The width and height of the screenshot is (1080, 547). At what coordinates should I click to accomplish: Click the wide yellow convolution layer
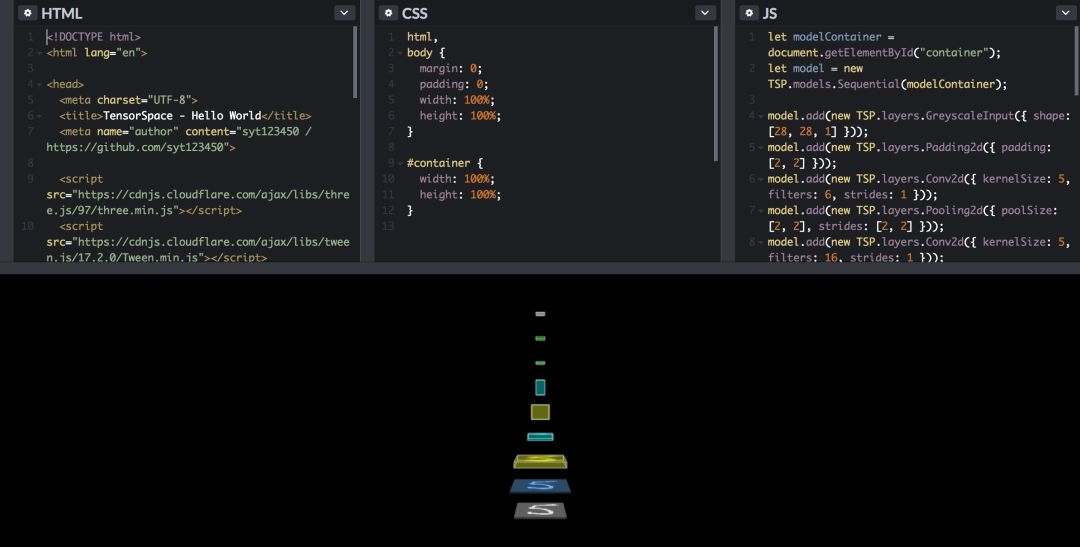coord(540,461)
